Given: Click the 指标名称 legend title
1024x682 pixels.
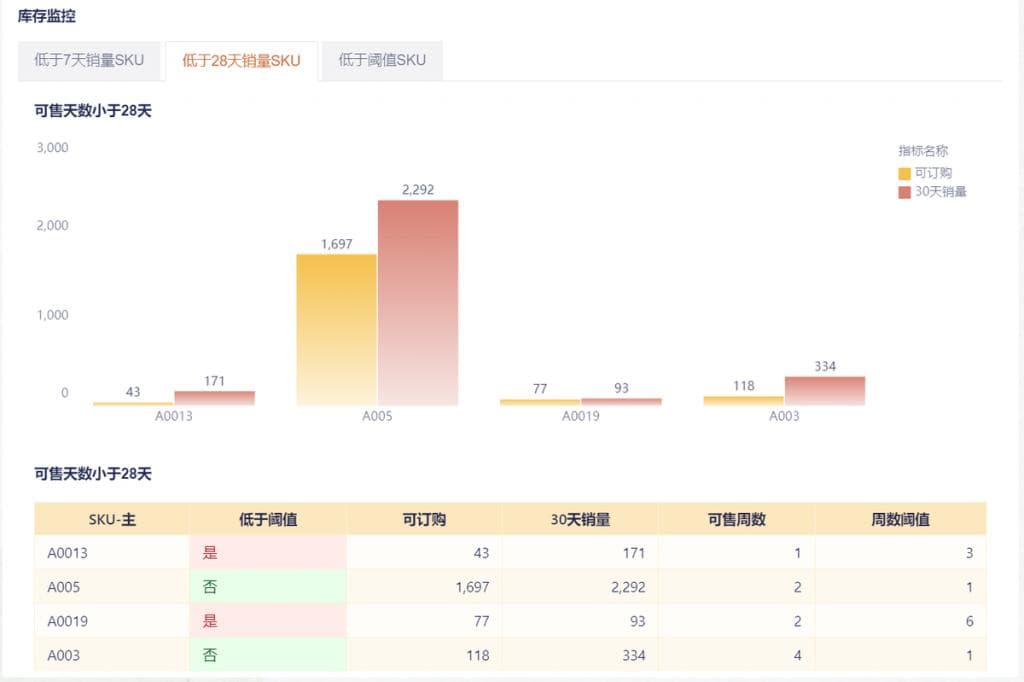Looking at the screenshot, I should coord(923,151).
